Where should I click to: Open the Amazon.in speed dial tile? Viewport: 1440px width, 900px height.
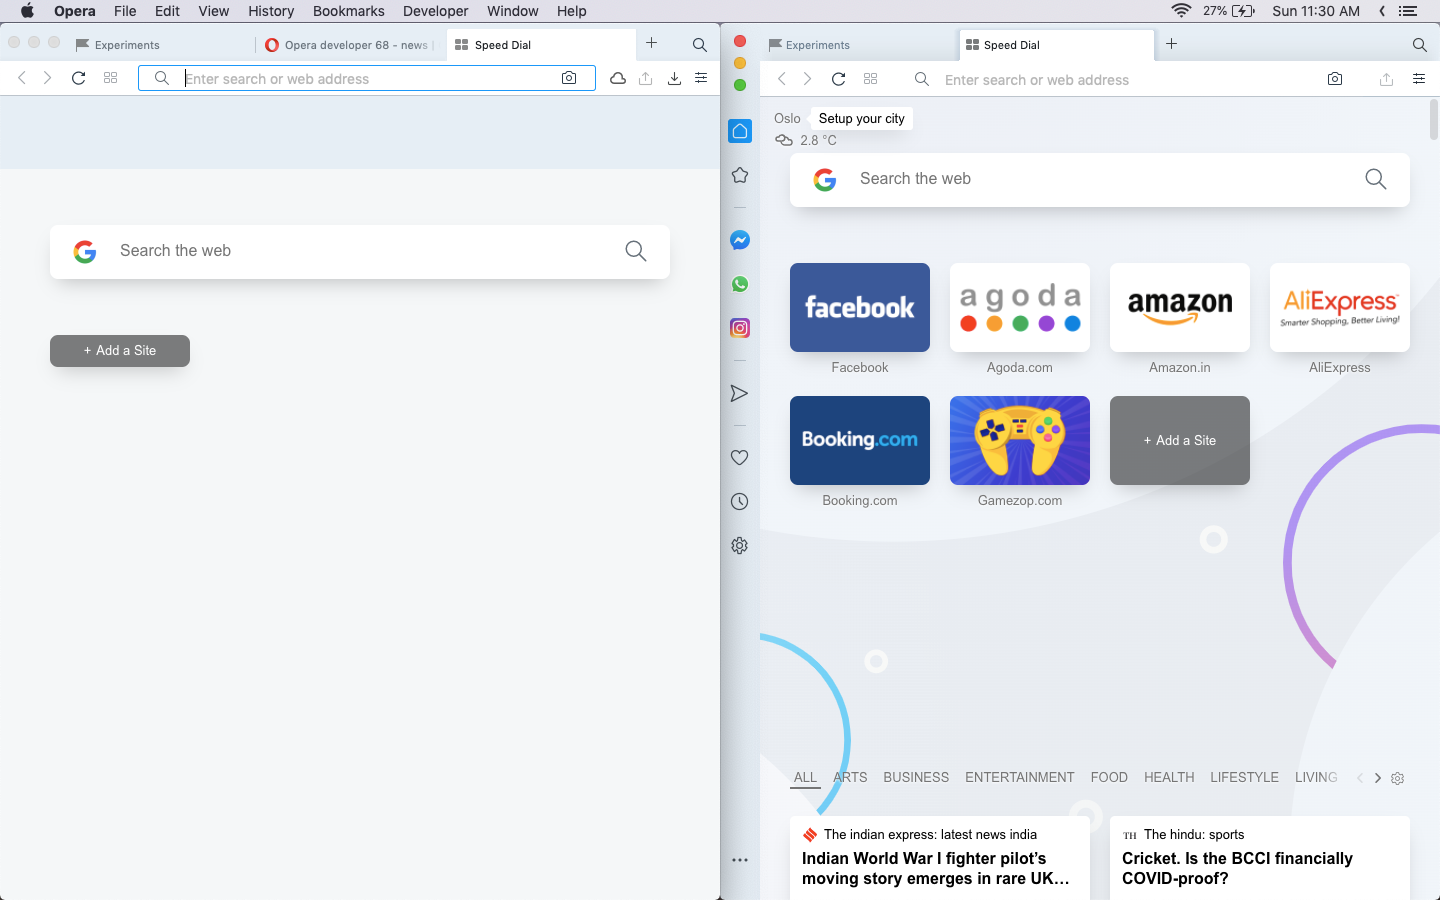tap(1180, 308)
